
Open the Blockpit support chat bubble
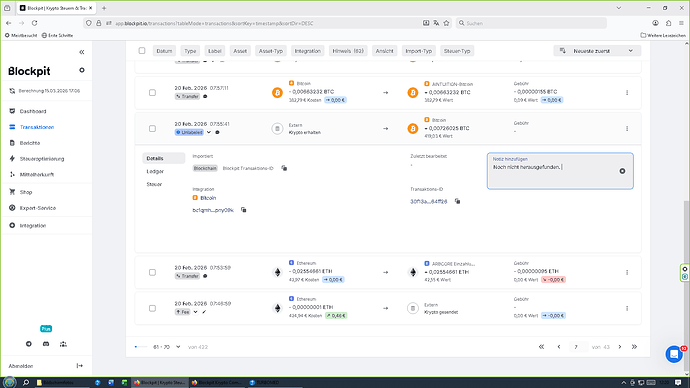pyautogui.click(x=674, y=354)
